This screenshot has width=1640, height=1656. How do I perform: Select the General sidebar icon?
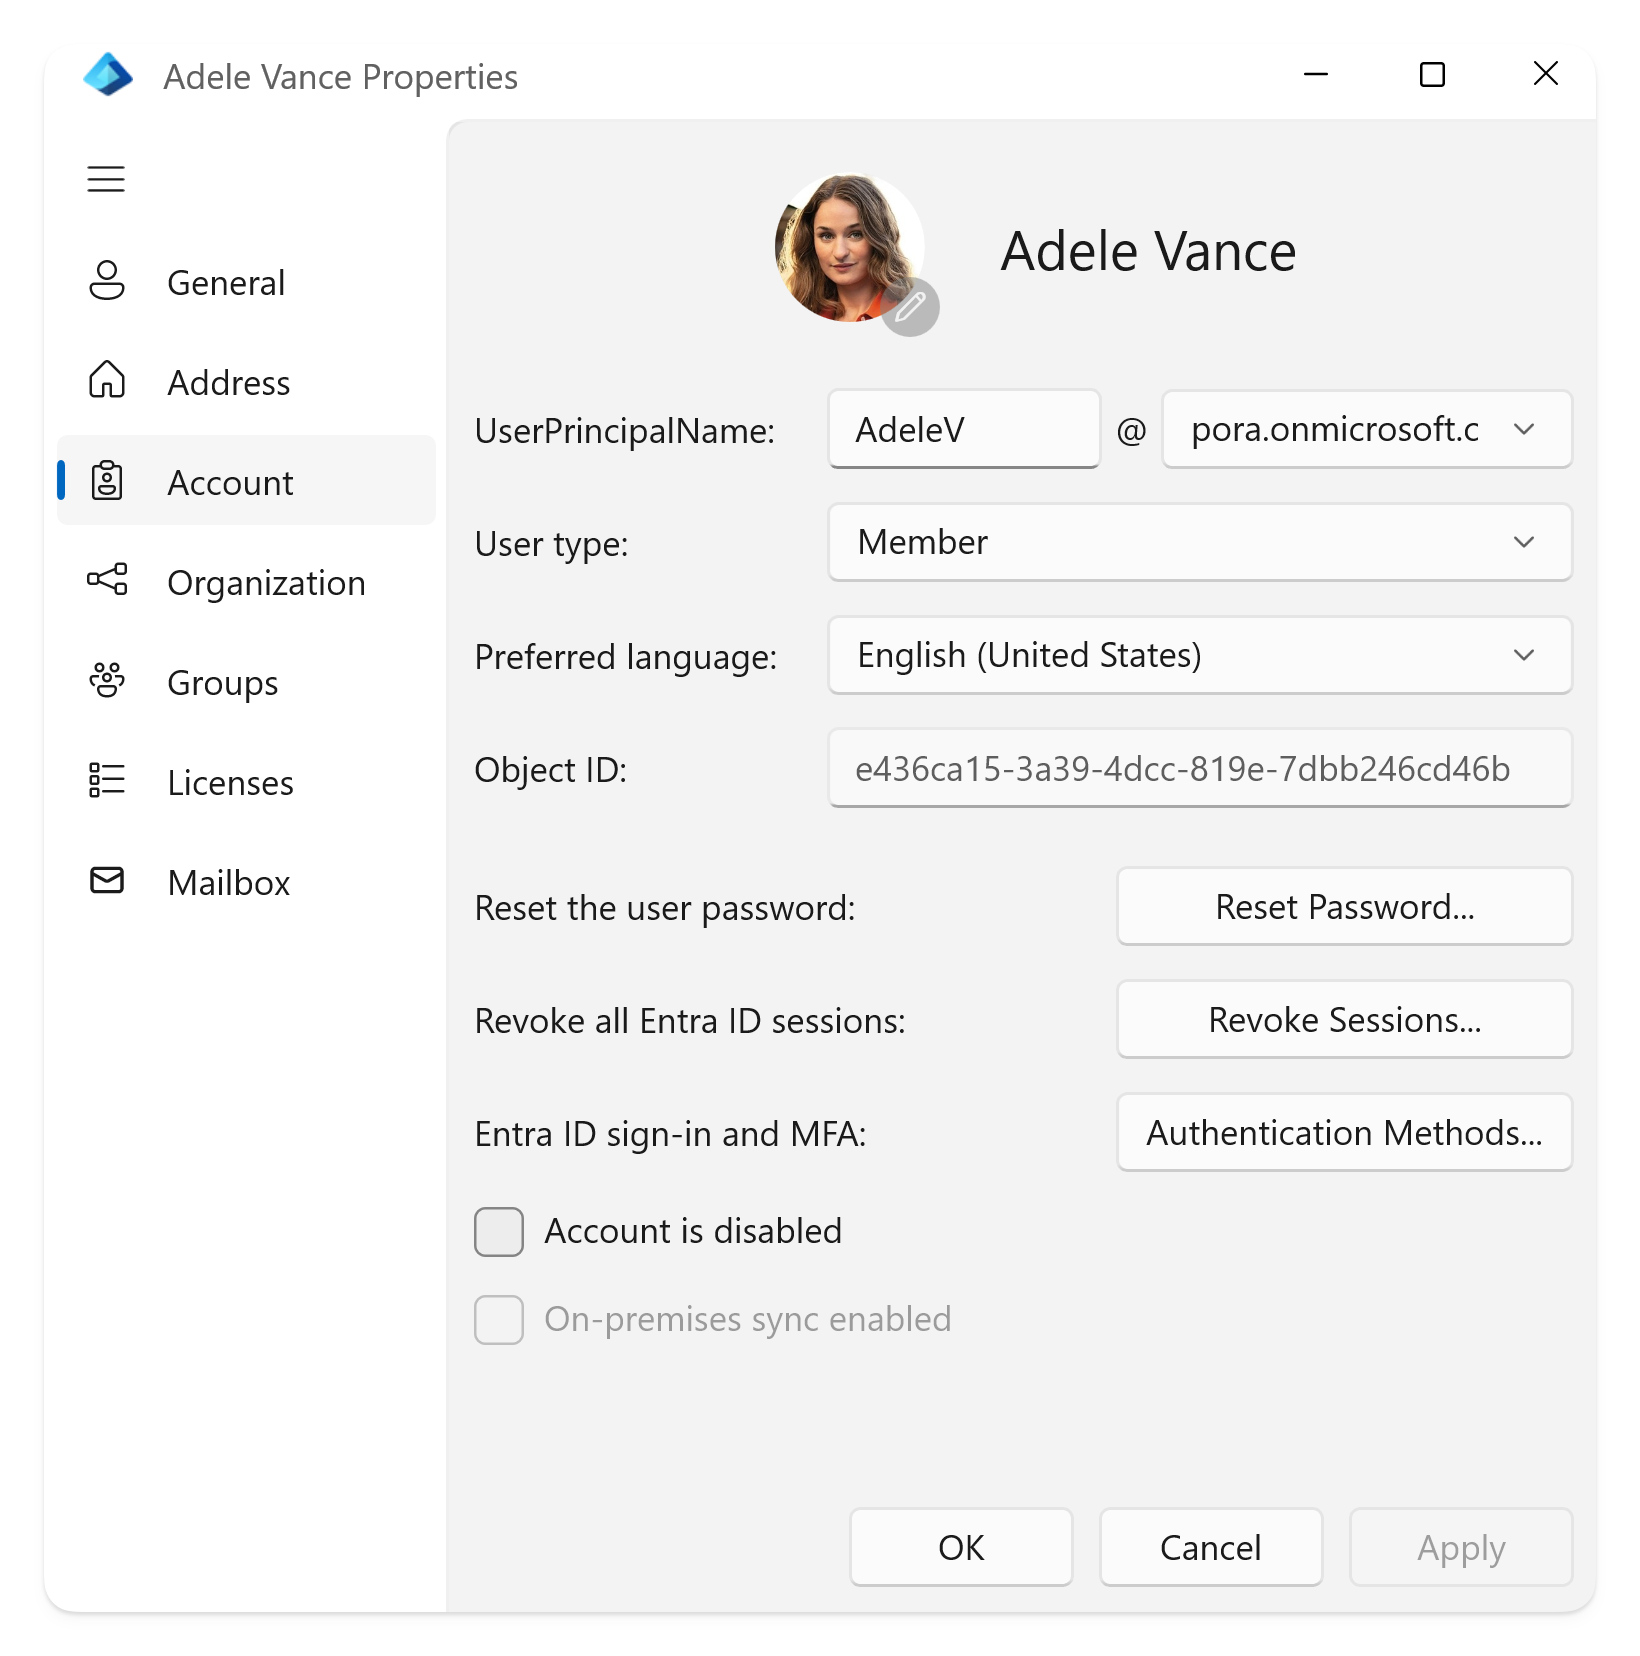click(106, 281)
